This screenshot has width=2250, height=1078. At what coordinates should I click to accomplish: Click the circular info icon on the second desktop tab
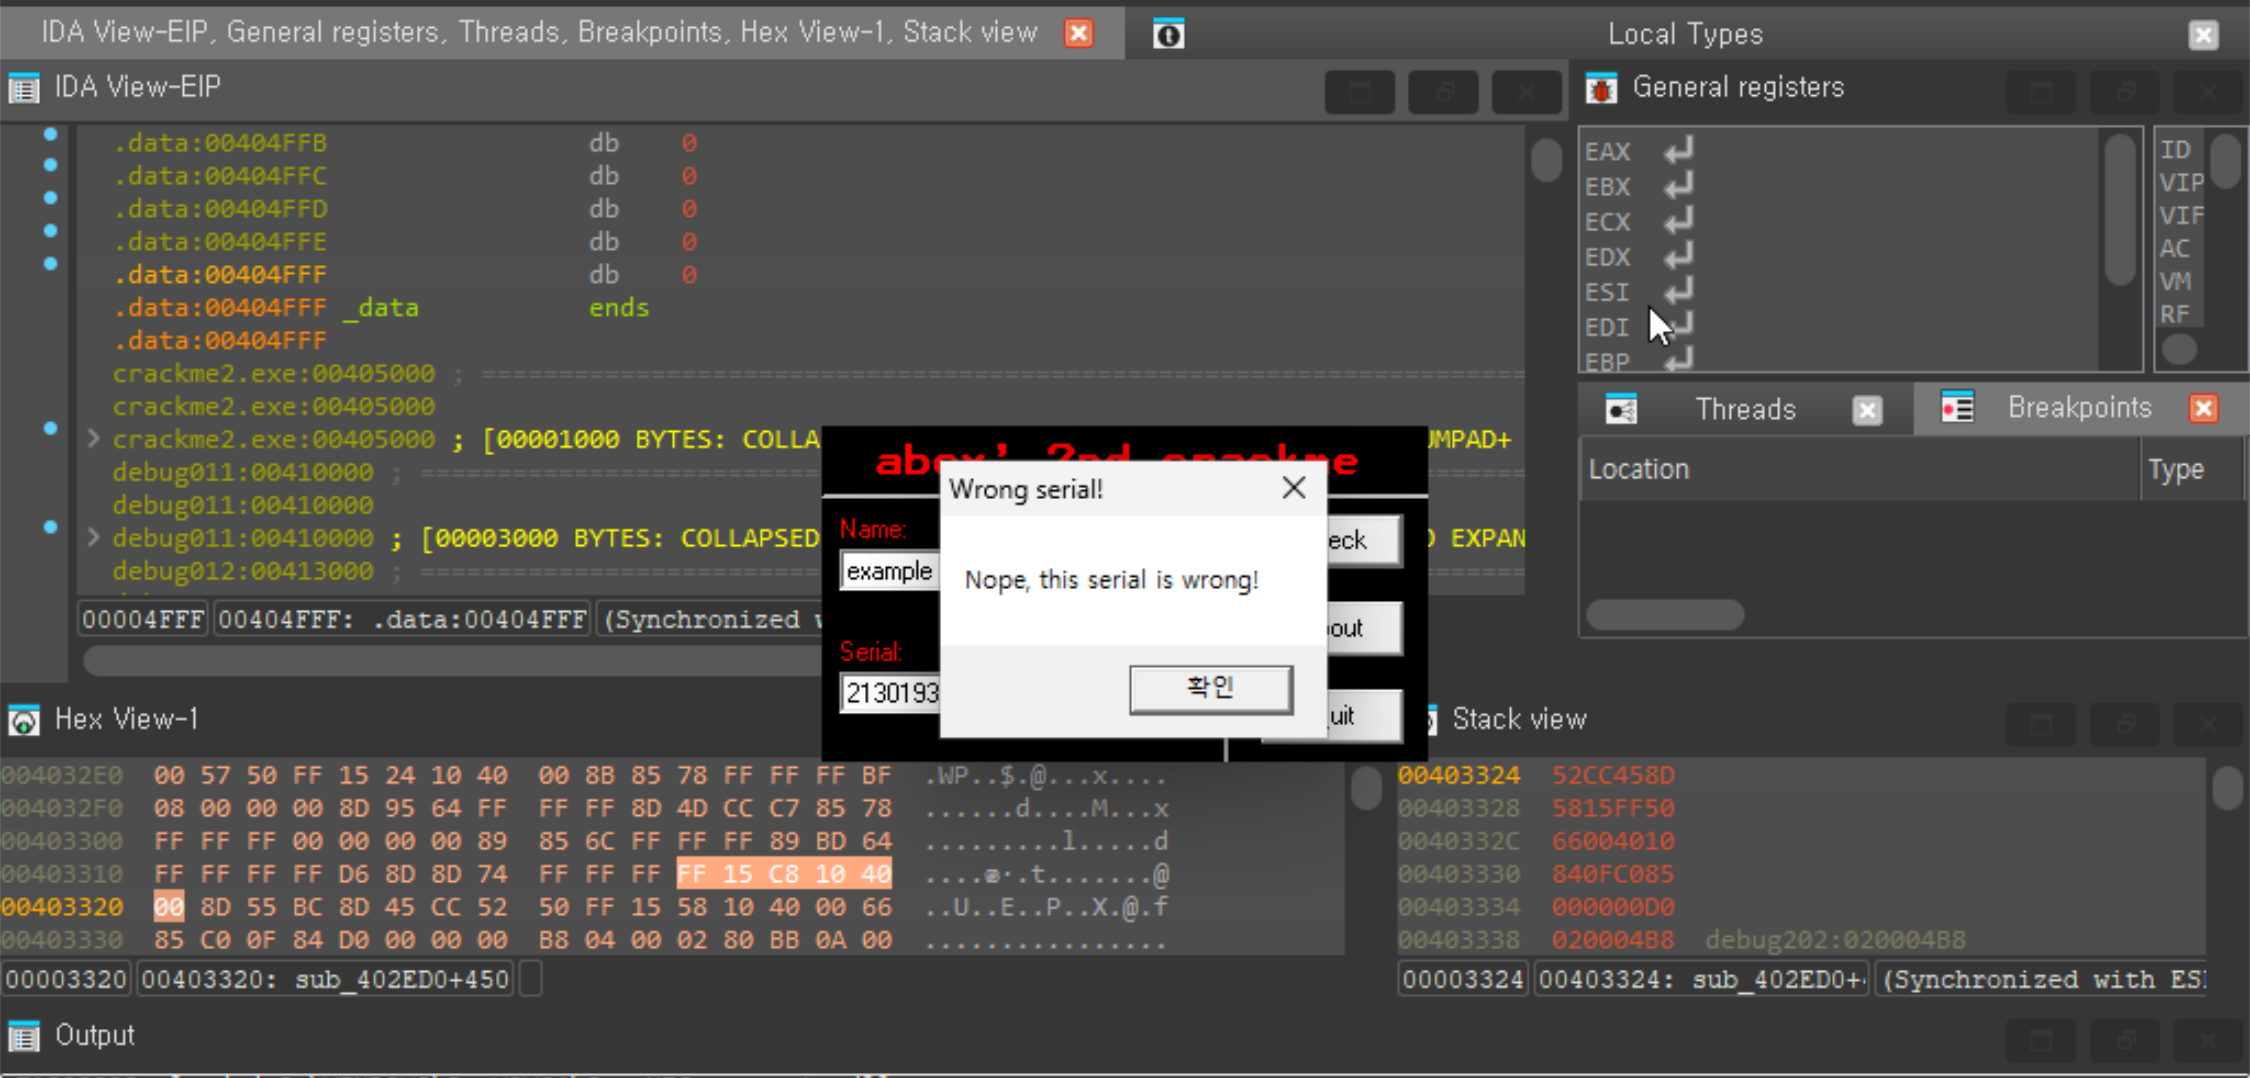[x=1168, y=32]
